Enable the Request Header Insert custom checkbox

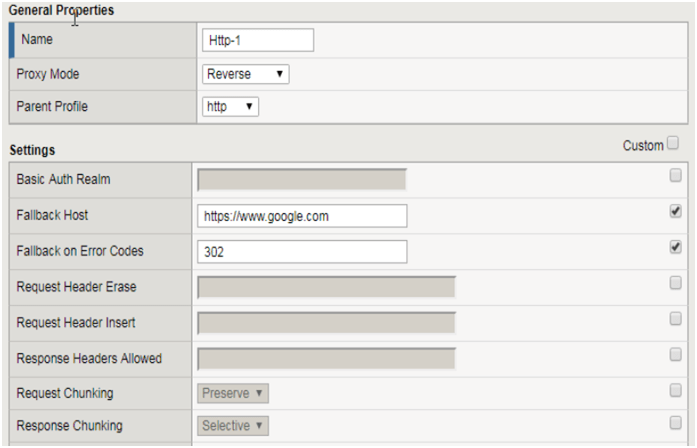pyautogui.click(x=675, y=319)
